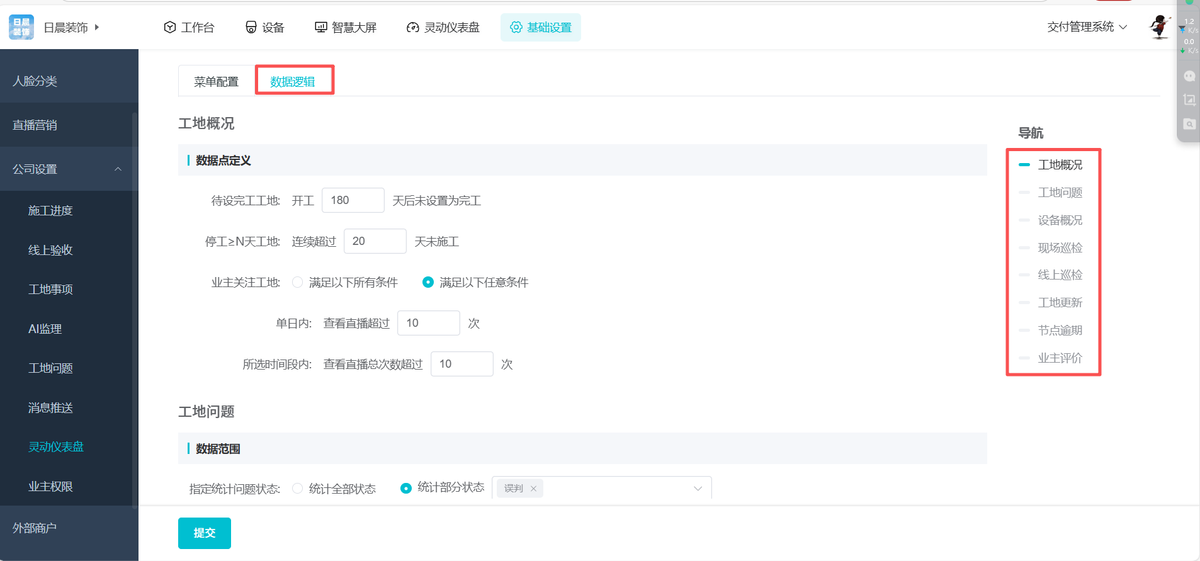Open 直播营销 in the left sidebar
Screen dimensions: 1200x561
coord(69,125)
